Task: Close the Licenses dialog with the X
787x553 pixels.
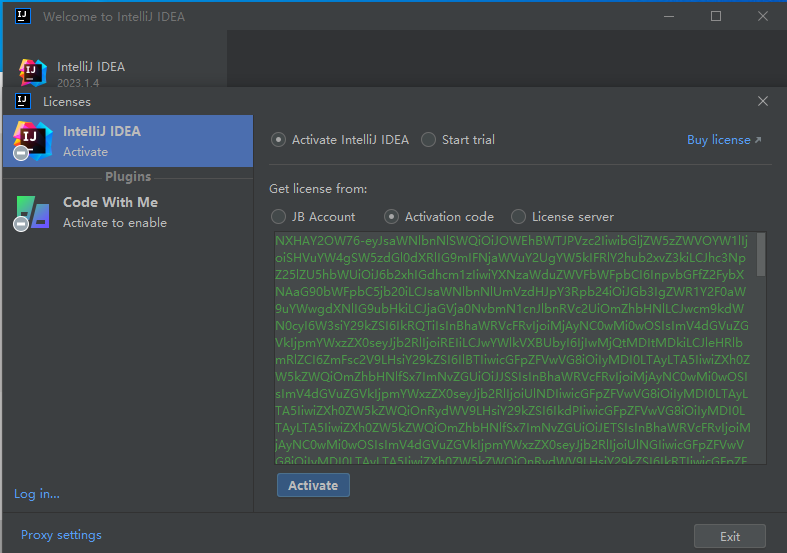Action: pyautogui.click(x=763, y=101)
